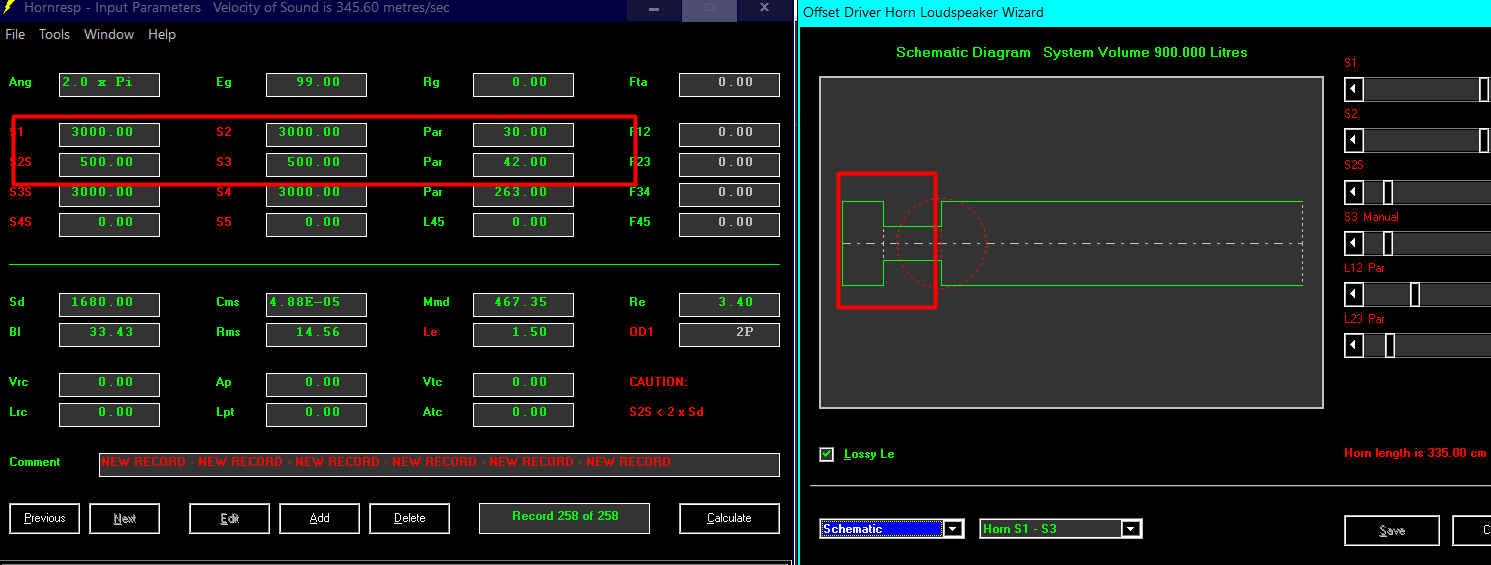Click the Calculate button

[729, 518]
